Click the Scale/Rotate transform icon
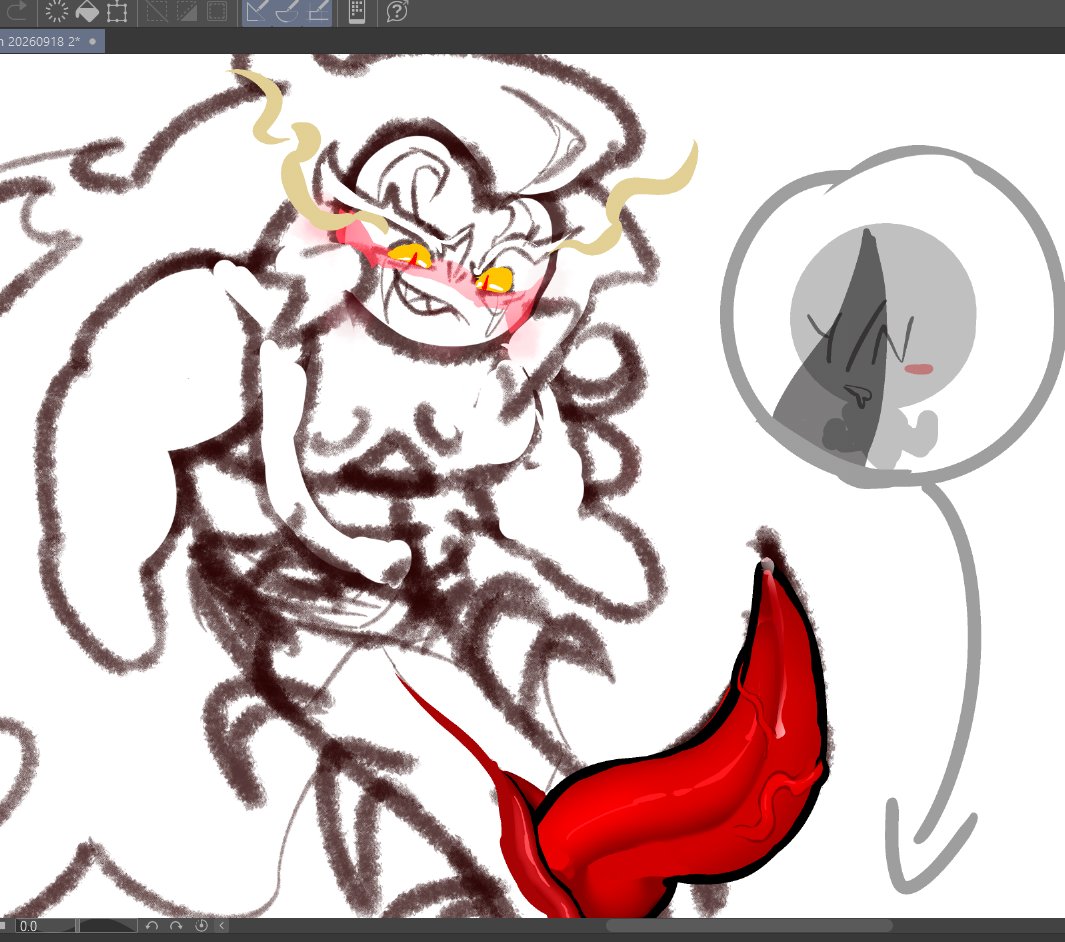Image resolution: width=1065 pixels, height=942 pixels. (118, 11)
